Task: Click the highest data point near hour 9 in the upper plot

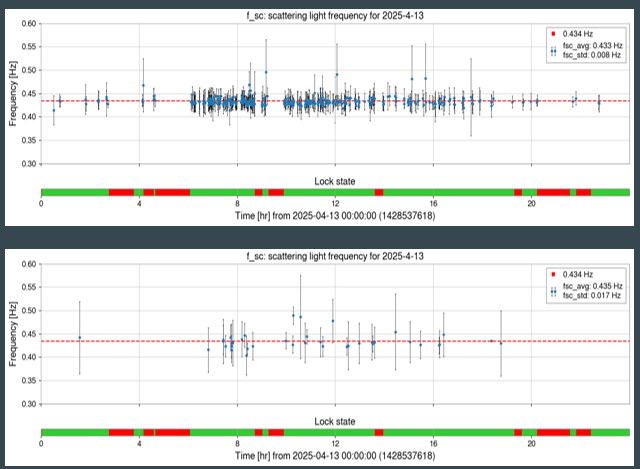Action: [x=266, y=72]
